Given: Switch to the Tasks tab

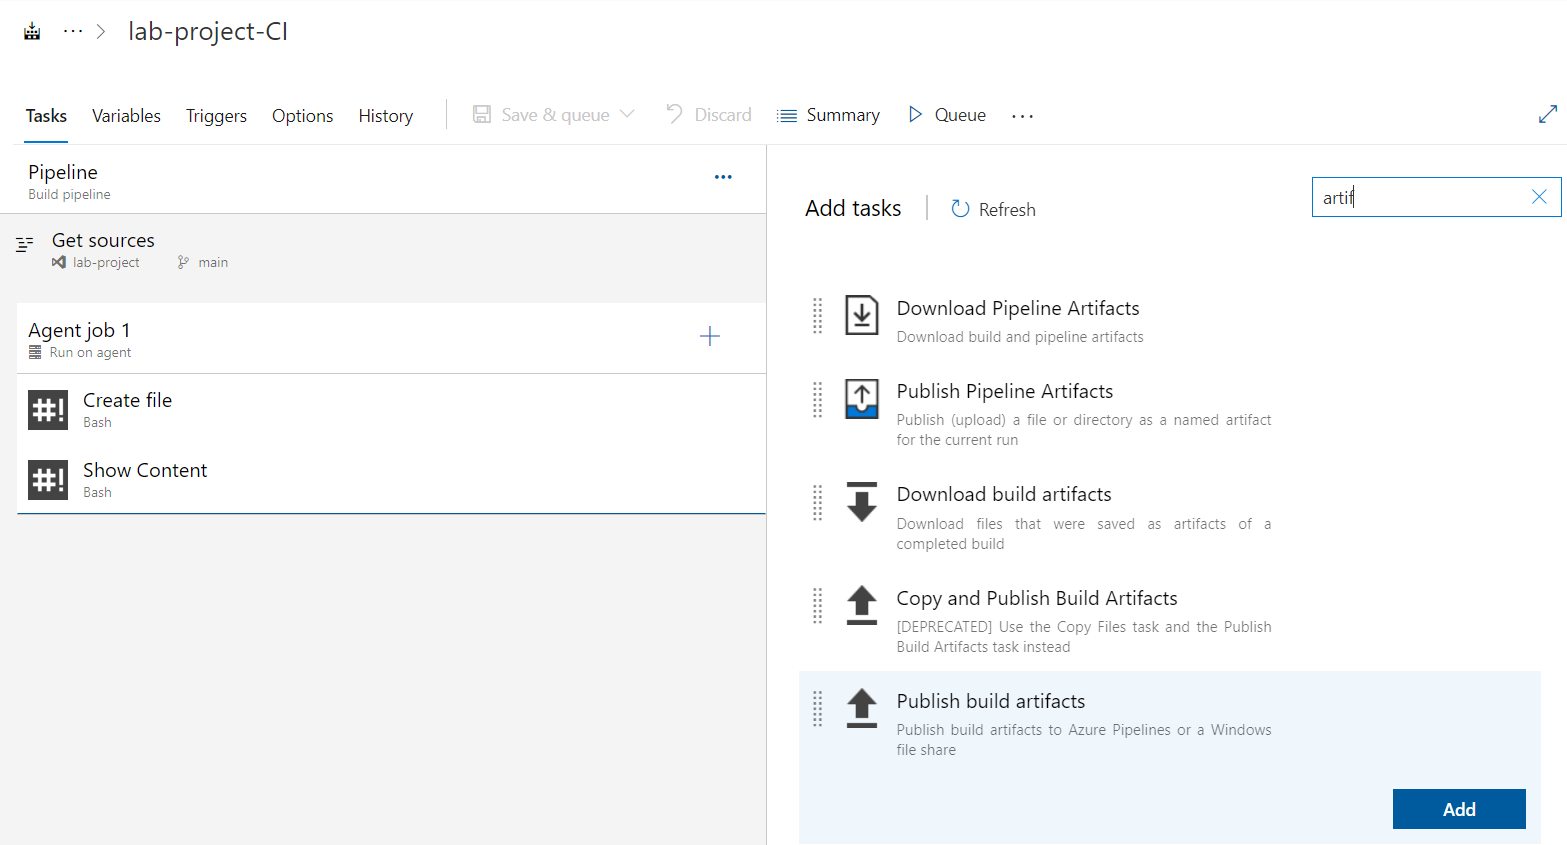Looking at the screenshot, I should pyautogui.click(x=46, y=116).
